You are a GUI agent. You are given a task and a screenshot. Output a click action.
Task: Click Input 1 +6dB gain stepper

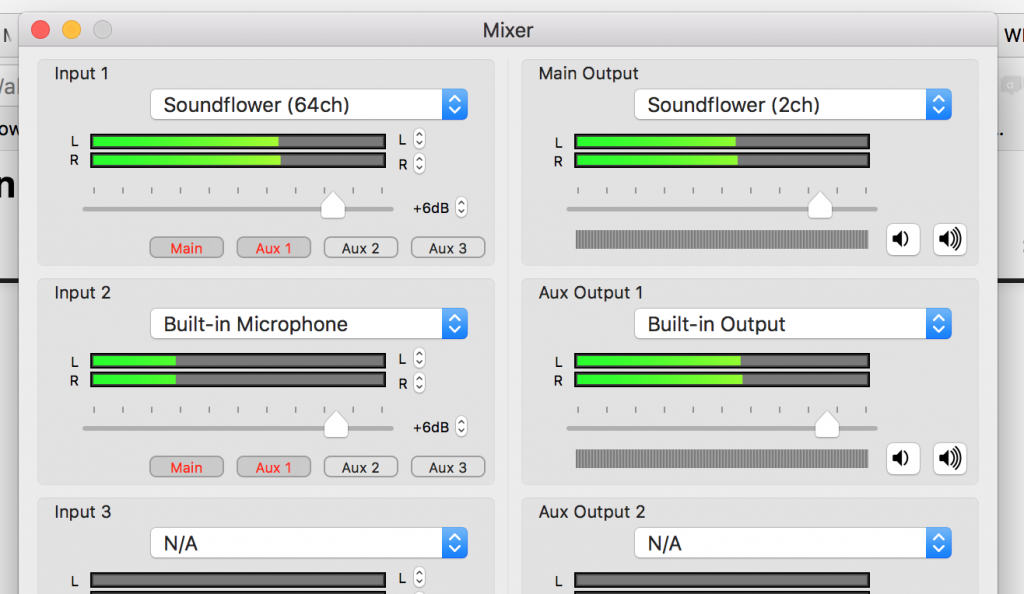[461, 208]
